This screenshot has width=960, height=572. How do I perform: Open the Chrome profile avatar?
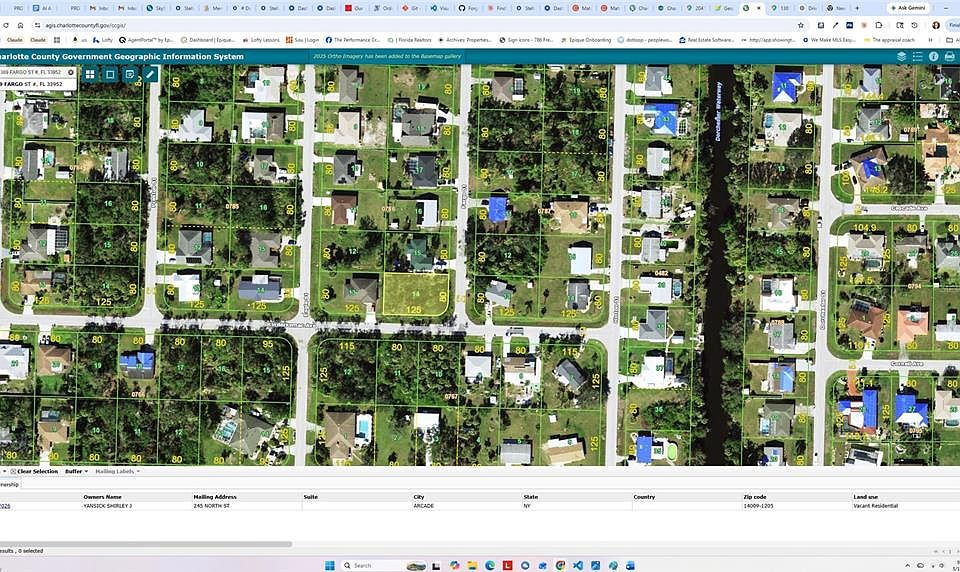tap(936, 25)
